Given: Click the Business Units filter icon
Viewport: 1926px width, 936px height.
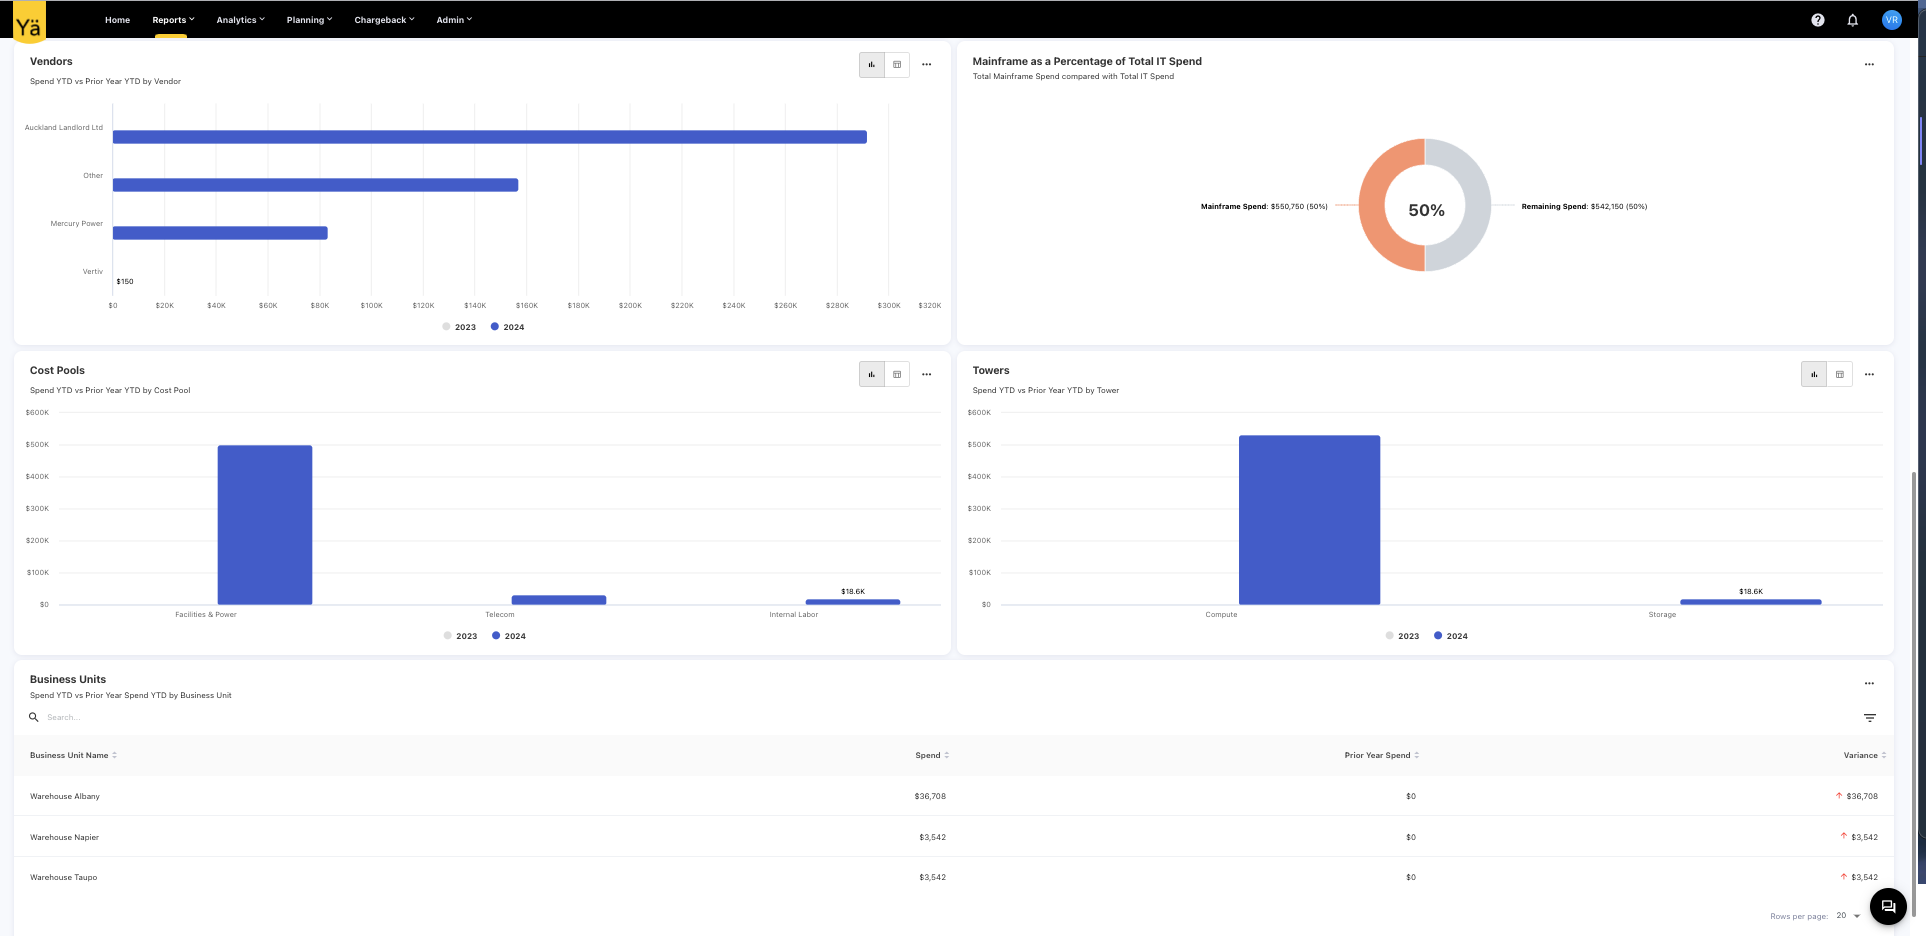Looking at the screenshot, I should [1869, 718].
